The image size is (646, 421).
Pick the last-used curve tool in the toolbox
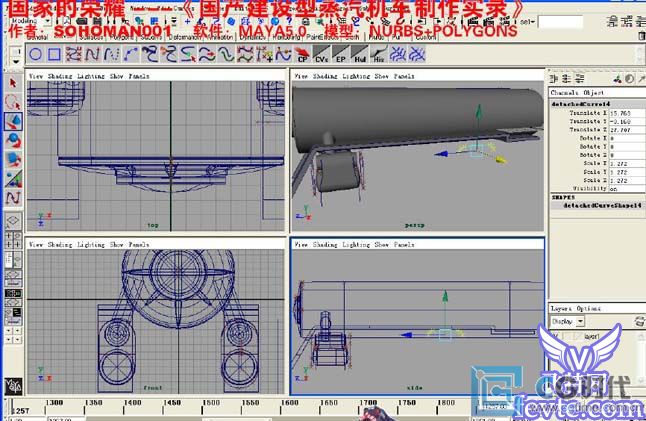pyautogui.click(x=13, y=198)
